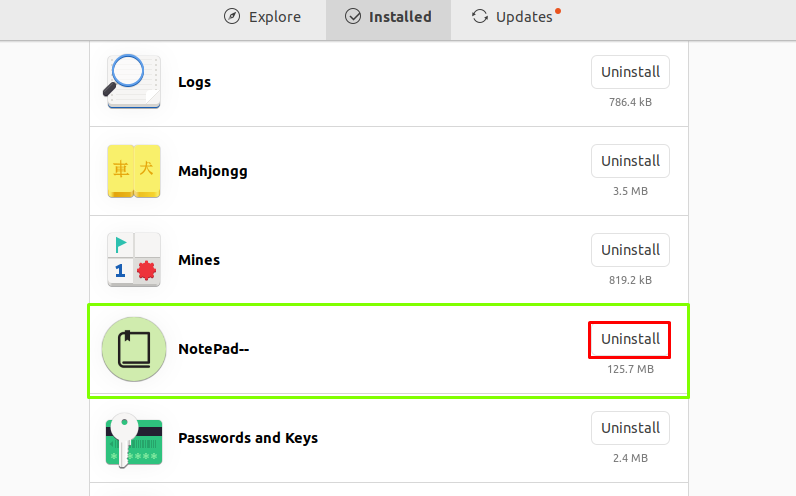
Task: Click Uninstall for Mines
Action: [x=630, y=250]
